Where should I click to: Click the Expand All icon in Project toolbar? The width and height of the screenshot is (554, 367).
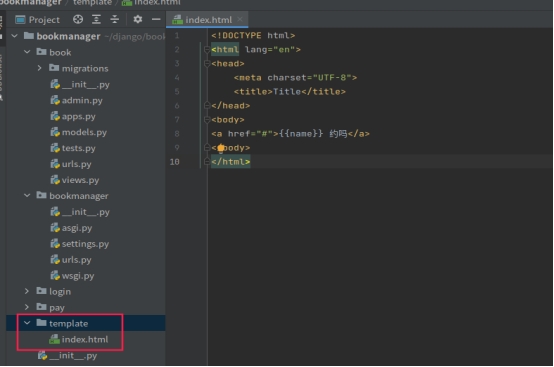(x=96, y=19)
